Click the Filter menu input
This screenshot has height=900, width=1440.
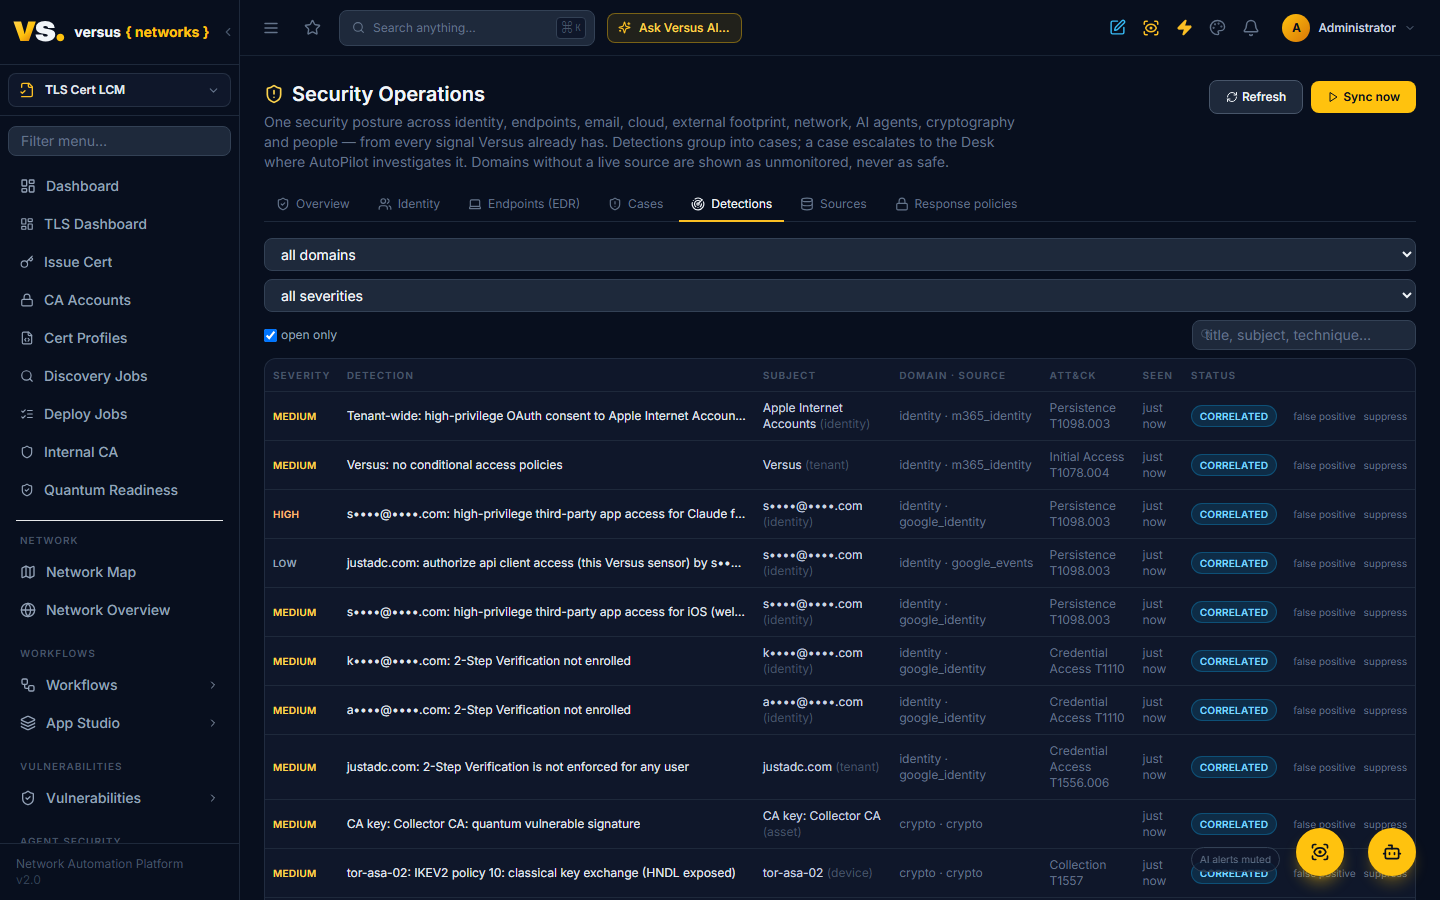click(x=119, y=141)
